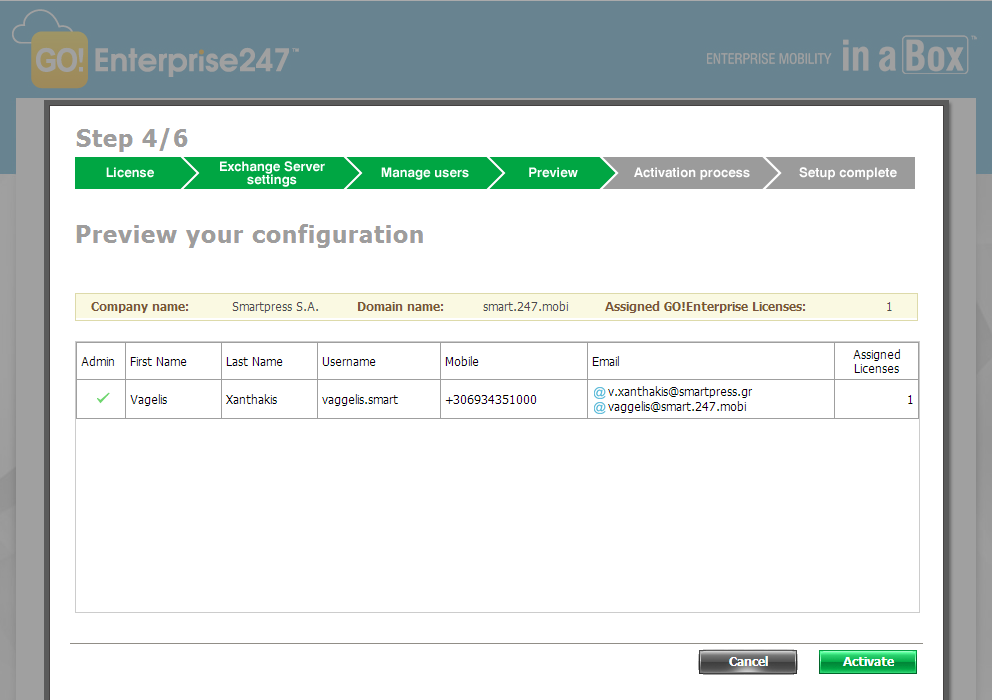The width and height of the screenshot is (992, 700).
Task: Click the Assigned Licenses column header
Action: (876, 362)
